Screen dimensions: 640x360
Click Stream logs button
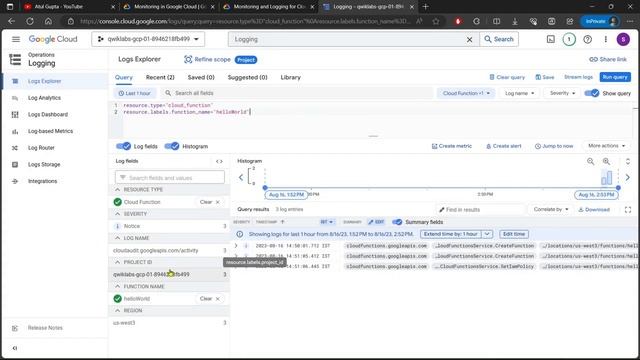pos(578,77)
